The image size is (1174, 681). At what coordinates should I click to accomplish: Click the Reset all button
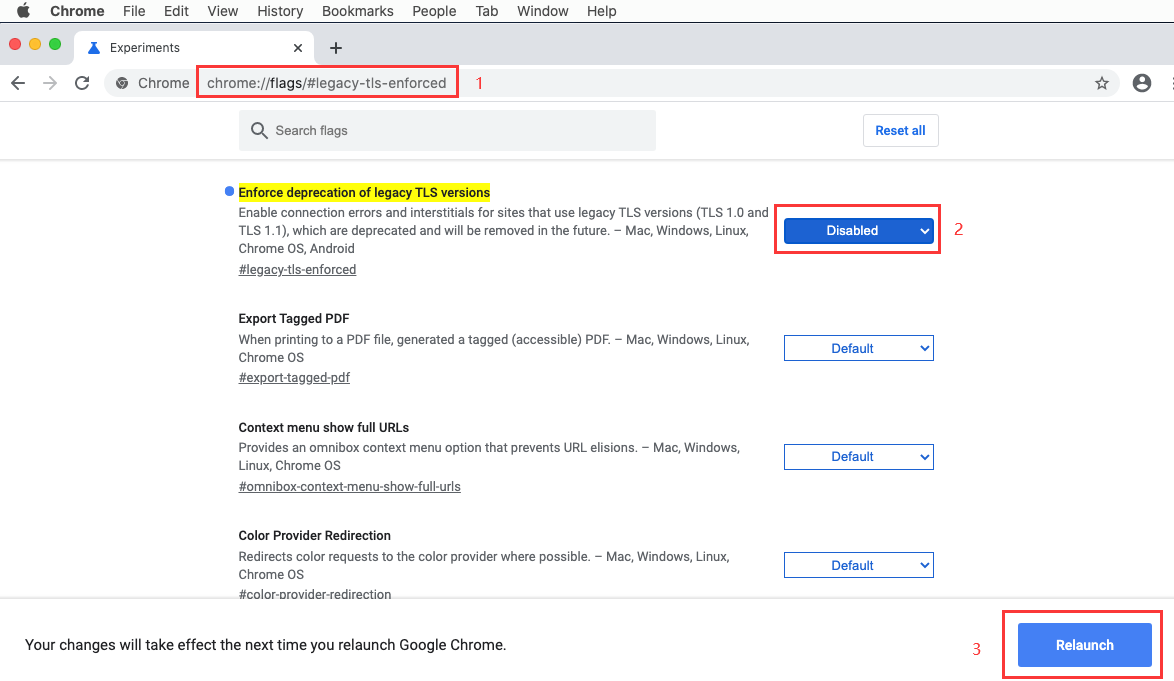[900, 131]
